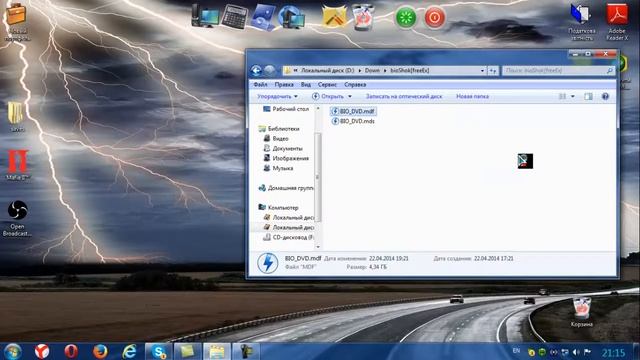
Task: Launch Firefox from taskbar
Action: [100, 351]
